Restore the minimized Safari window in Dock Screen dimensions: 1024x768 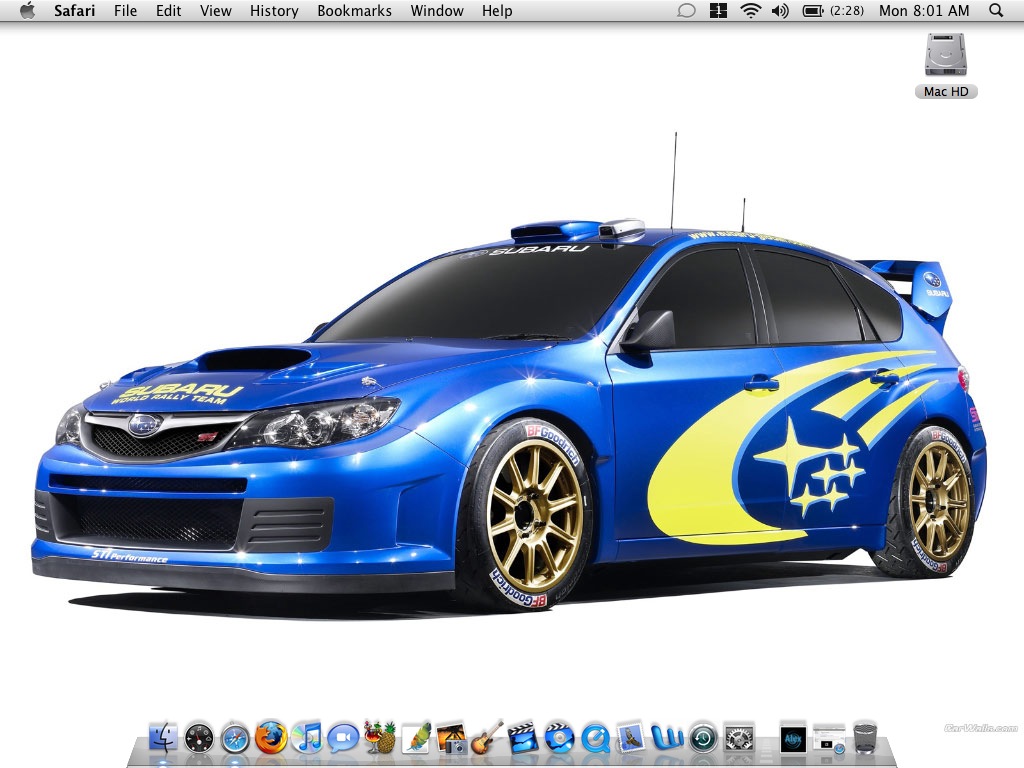829,739
